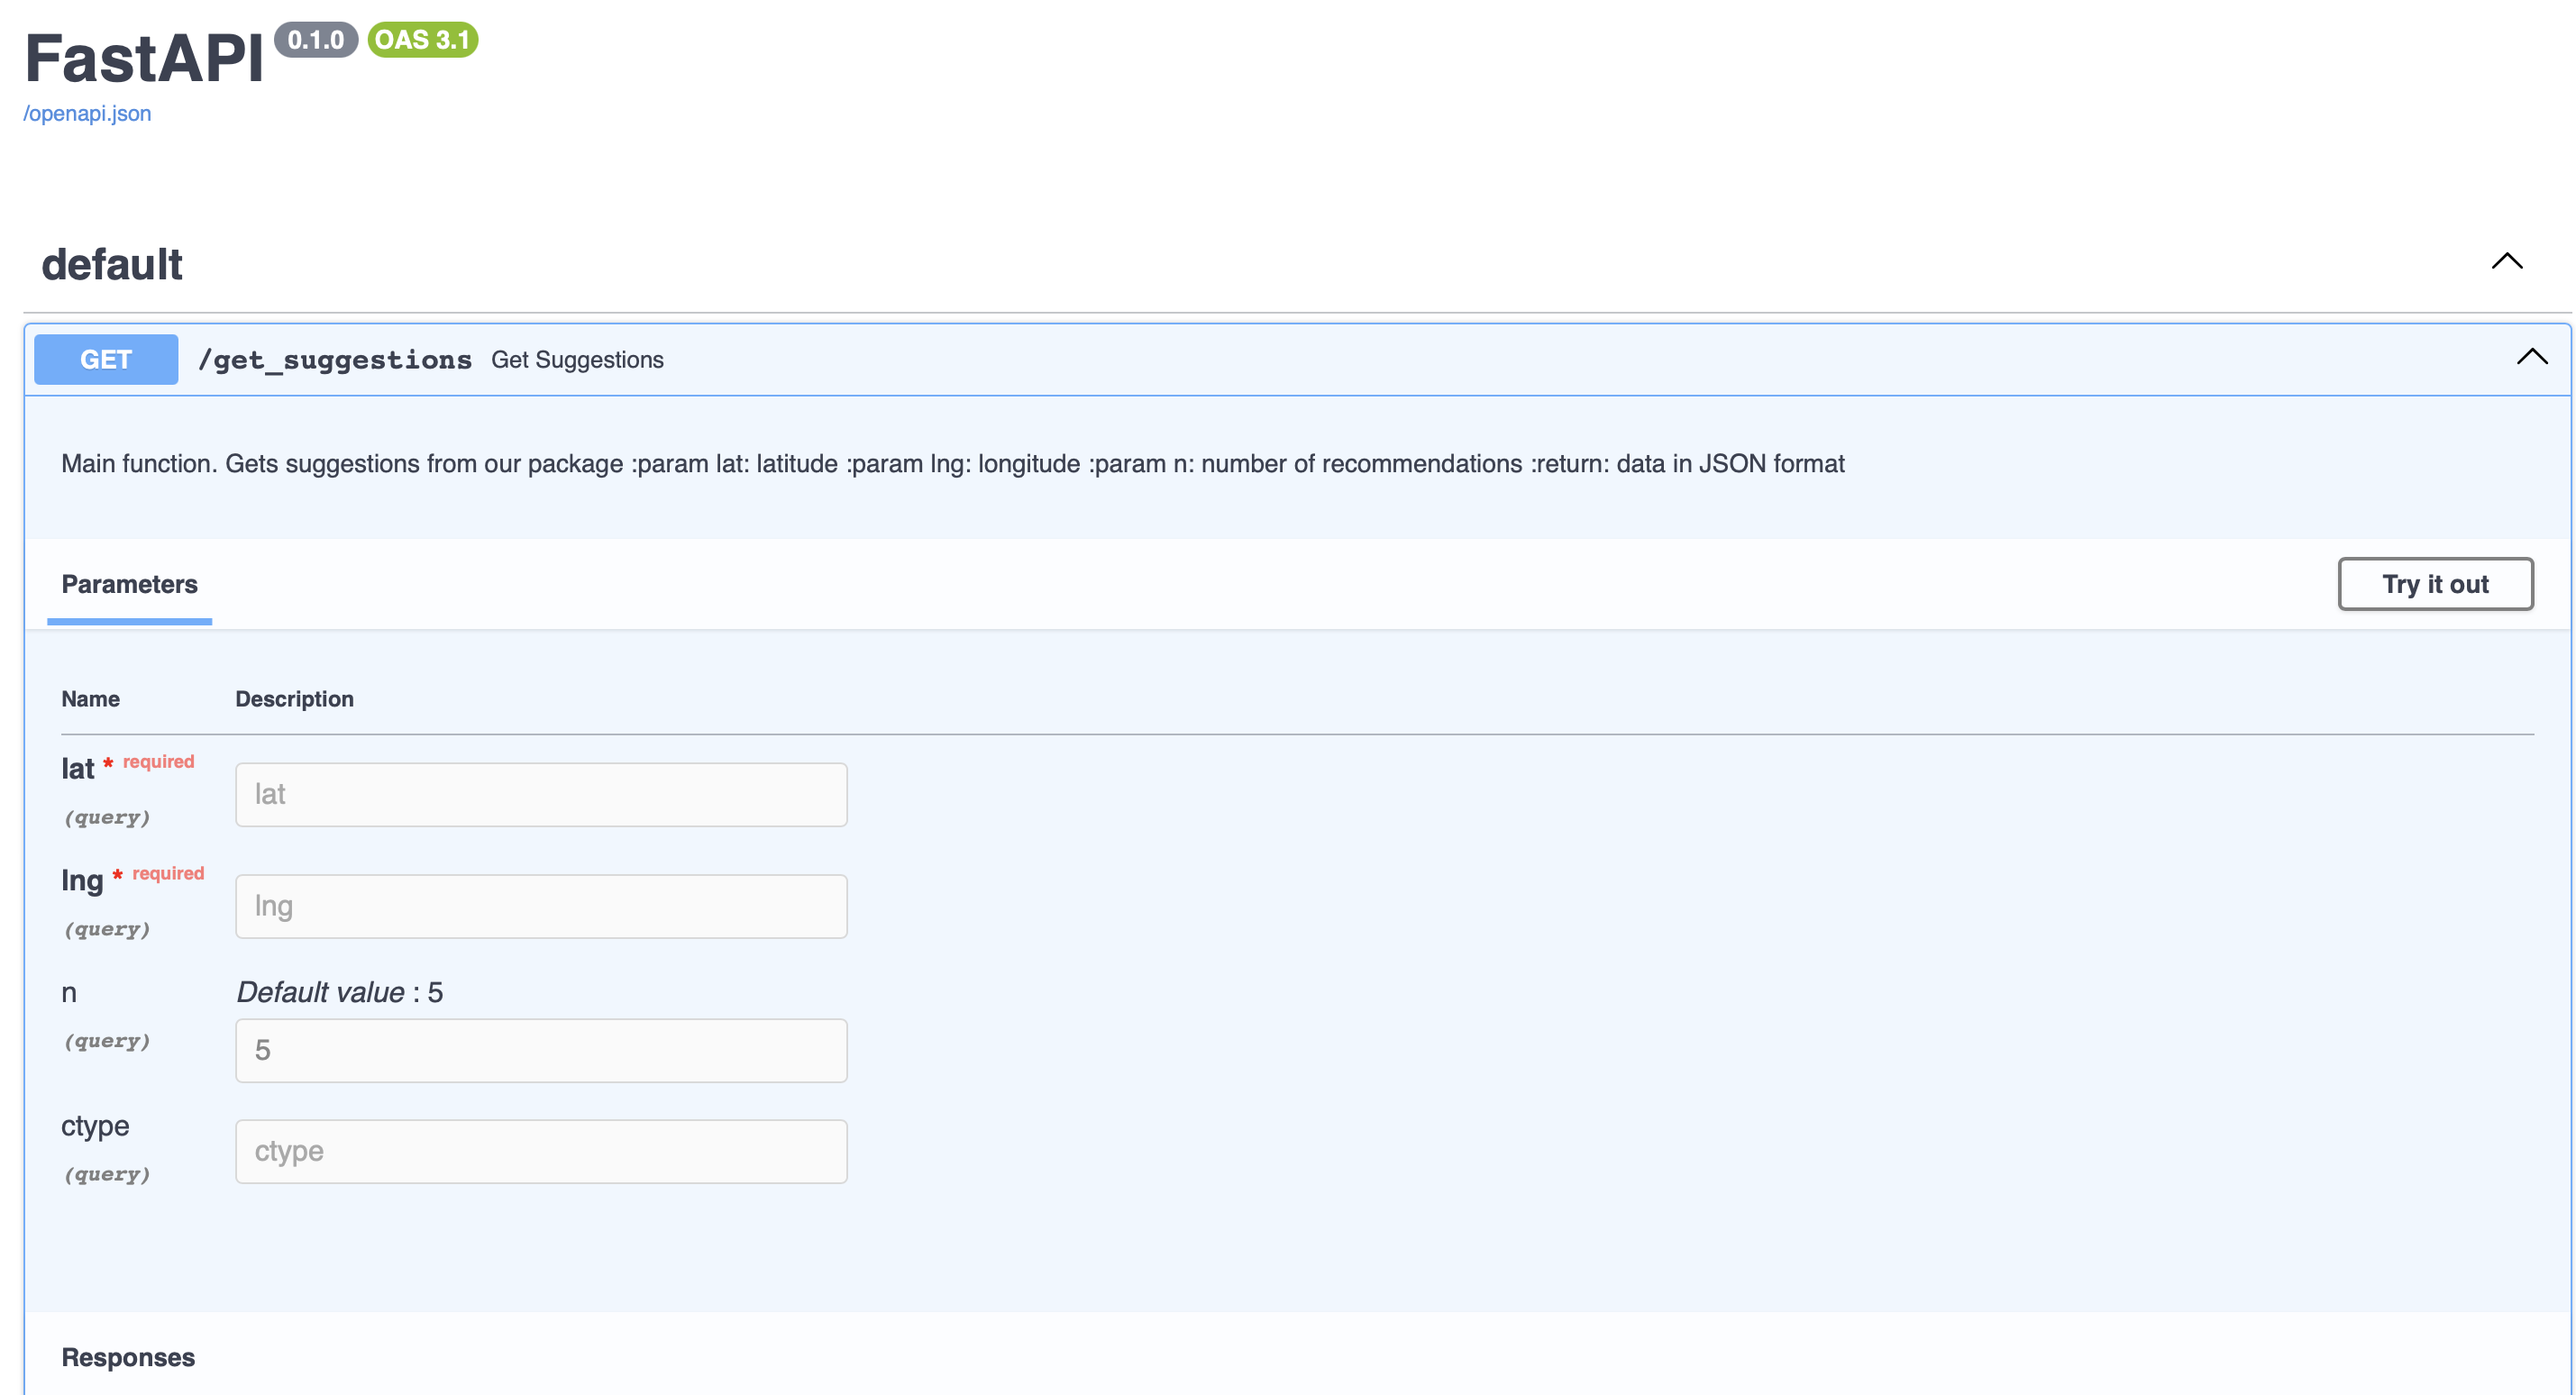2576x1395 pixels.
Task: Click the Name column header
Action: click(x=90, y=699)
